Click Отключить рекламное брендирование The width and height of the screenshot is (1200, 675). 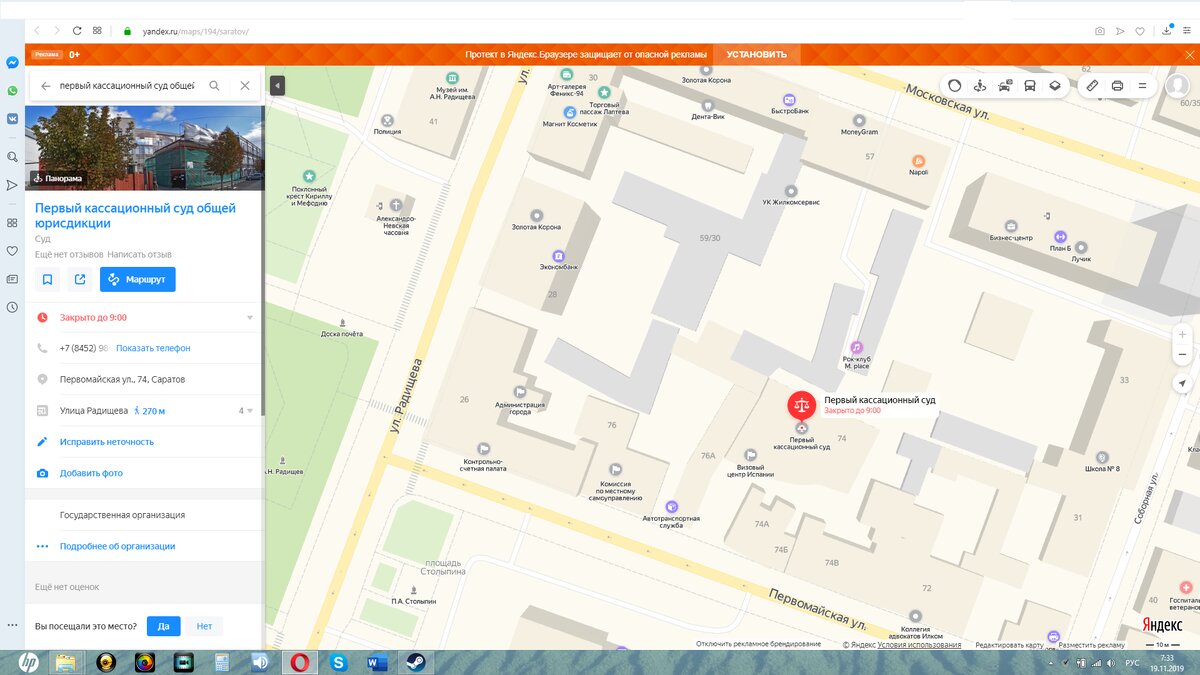coord(759,644)
